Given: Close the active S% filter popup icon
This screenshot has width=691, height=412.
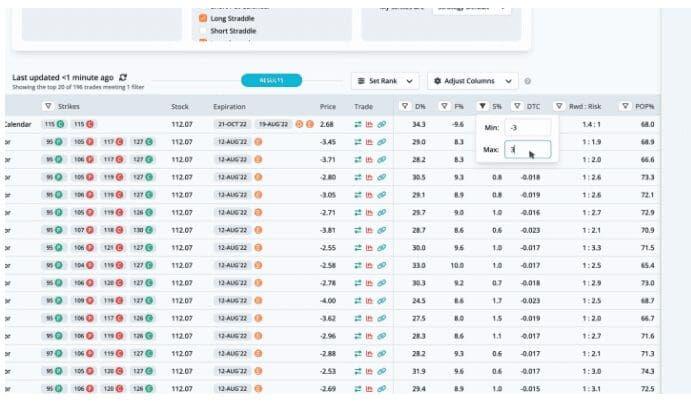Looking at the screenshot, I should pyautogui.click(x=482, y=106).
